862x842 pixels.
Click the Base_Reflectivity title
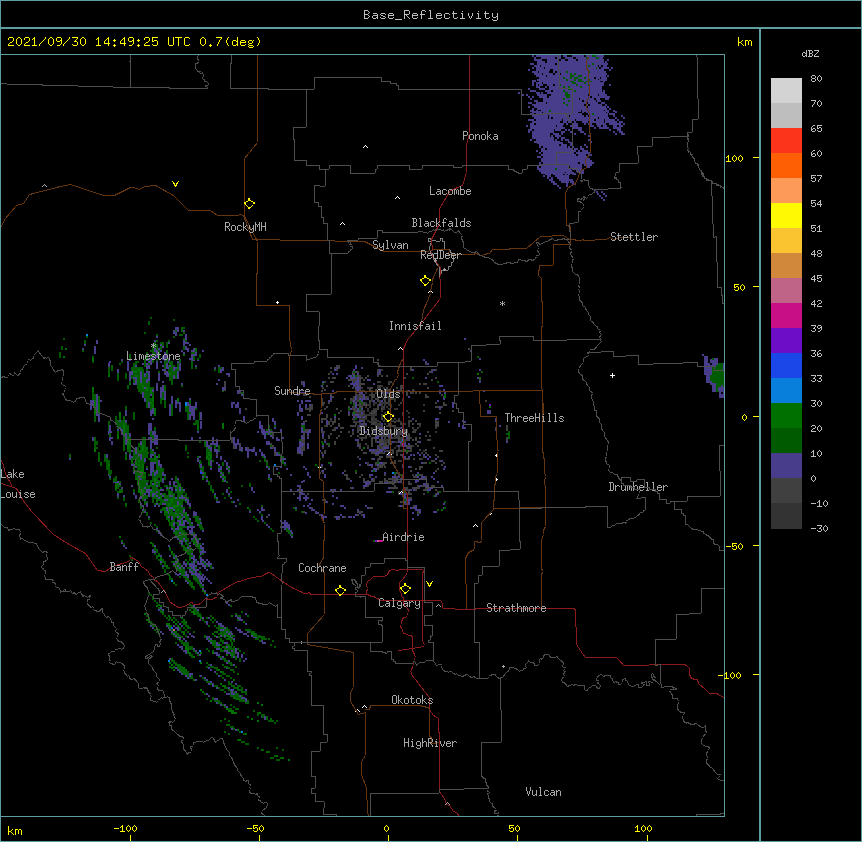pos(431,15)
